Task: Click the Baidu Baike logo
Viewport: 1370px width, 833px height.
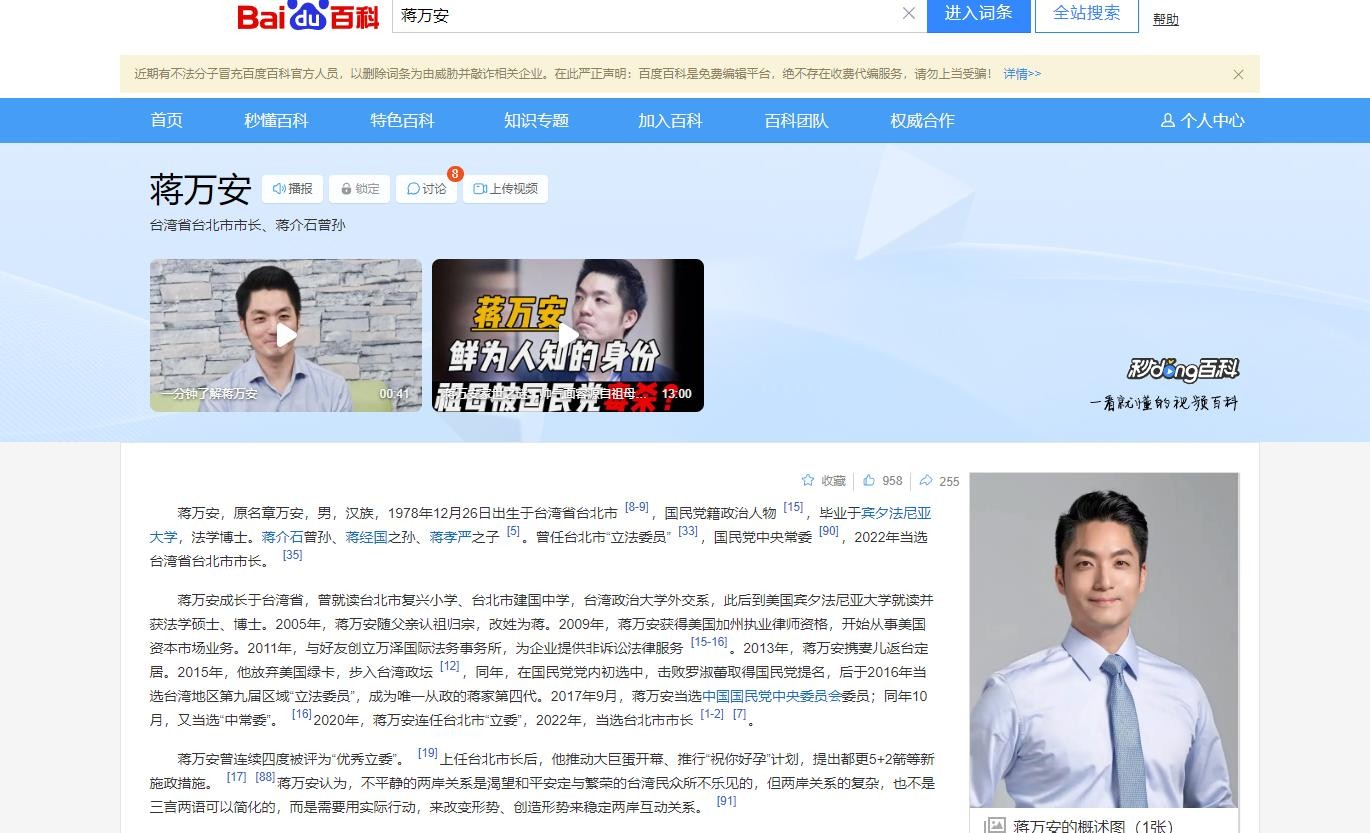Action: pyautogui.click(x=308, y=16)
